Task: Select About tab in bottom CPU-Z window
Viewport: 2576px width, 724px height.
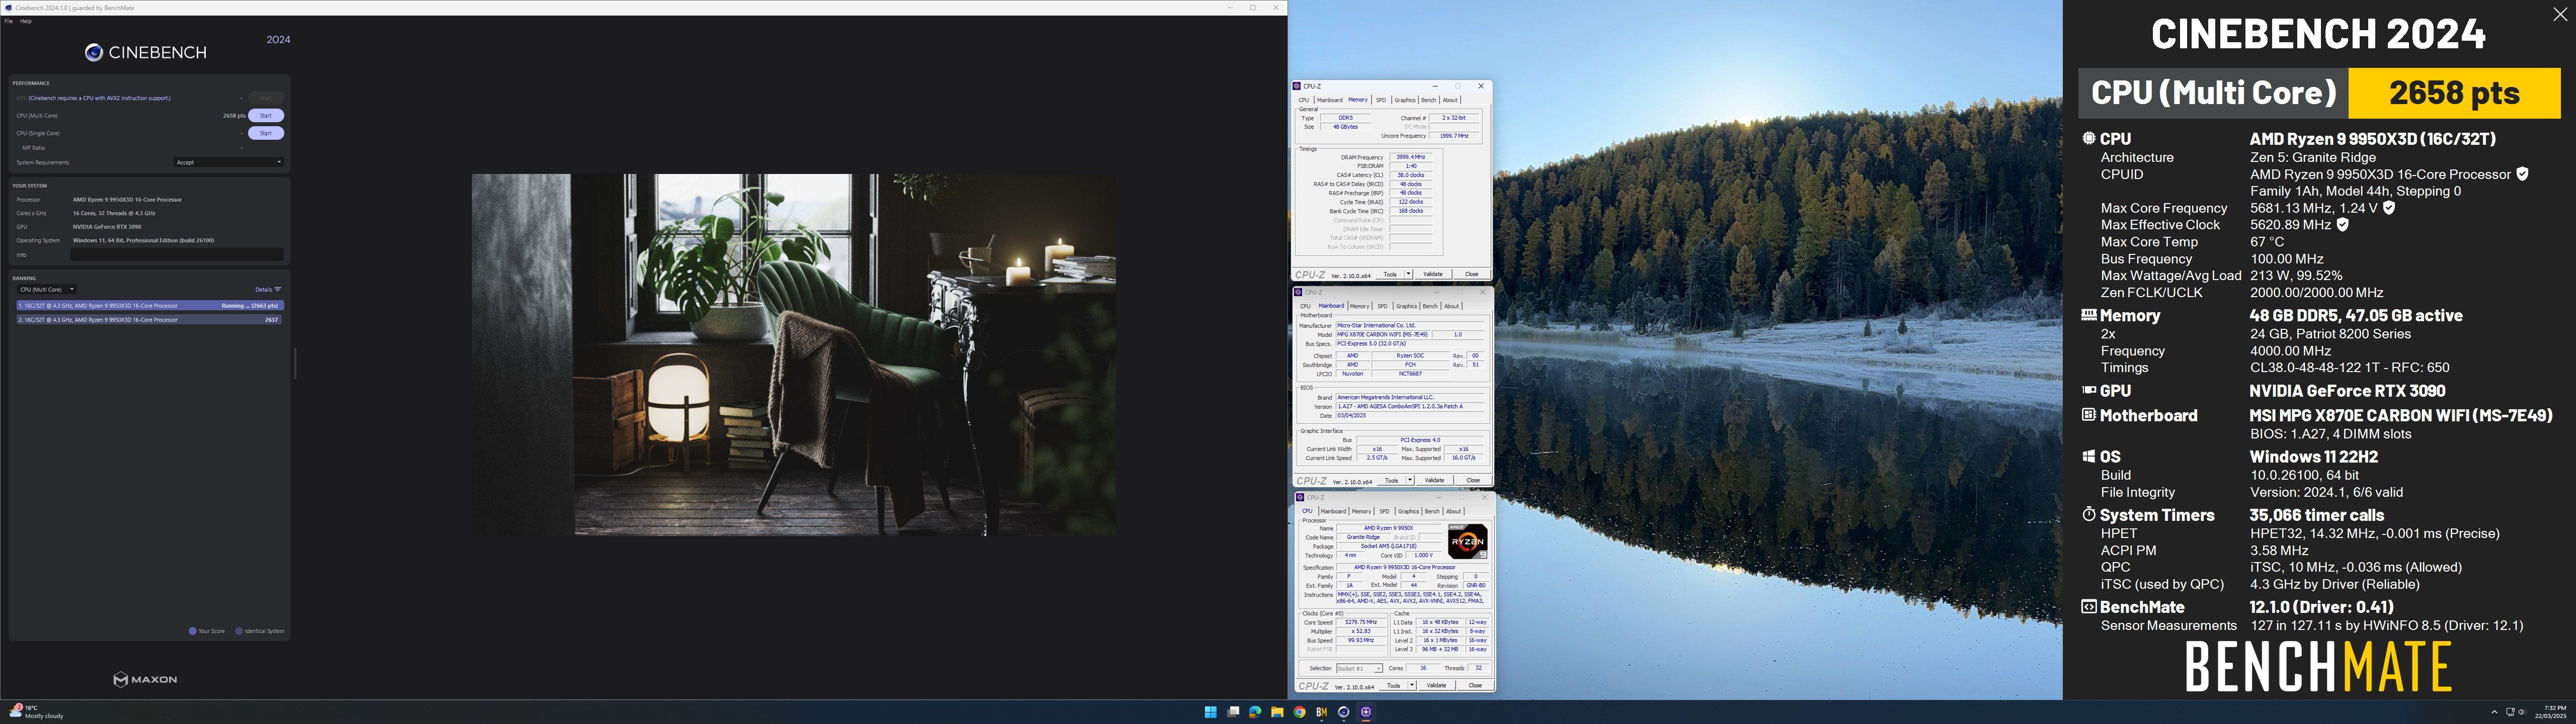Action: pyautogui.click(x=1454, y=511)
